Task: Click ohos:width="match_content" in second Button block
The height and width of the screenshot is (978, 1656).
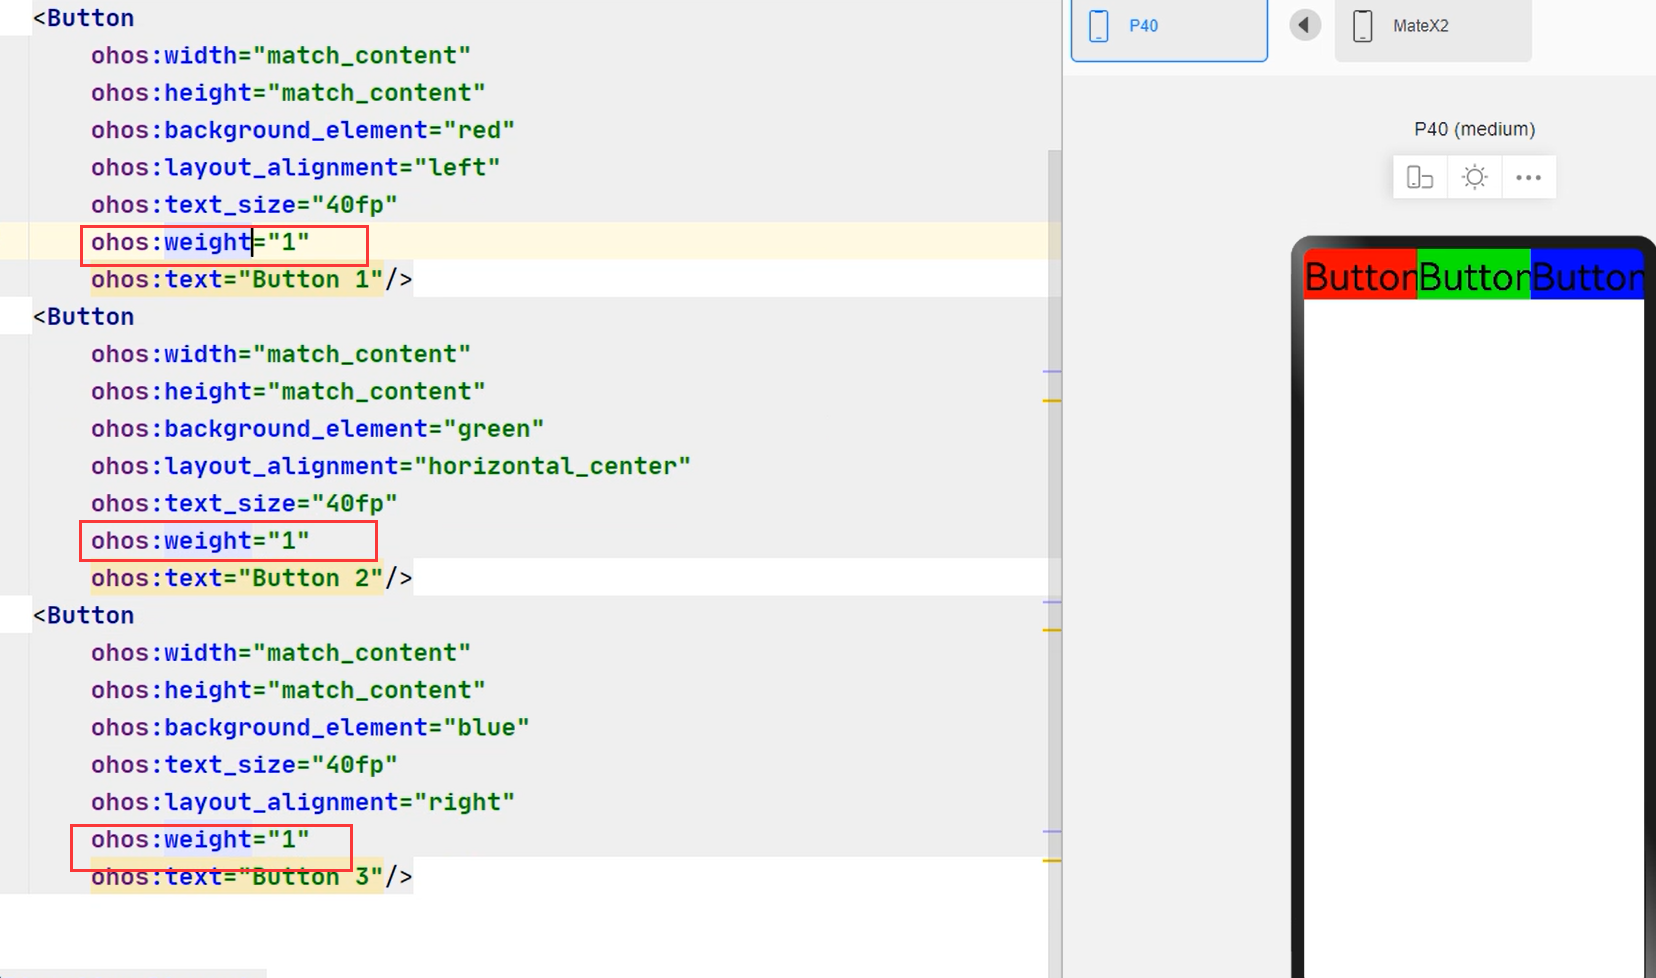Action: (x=280, y=354)
